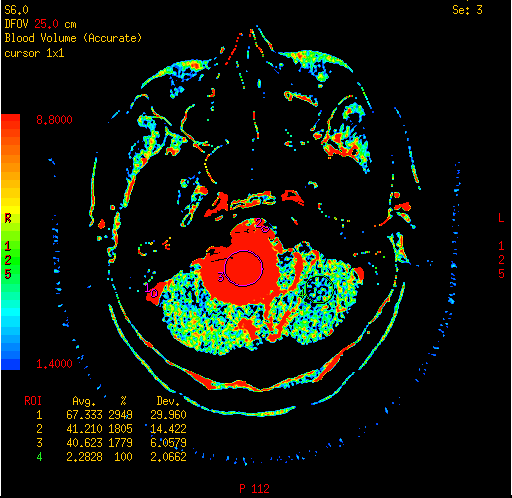
Task: Click the color scale minimum value 1.4000
Action: (x=54, y=364)
